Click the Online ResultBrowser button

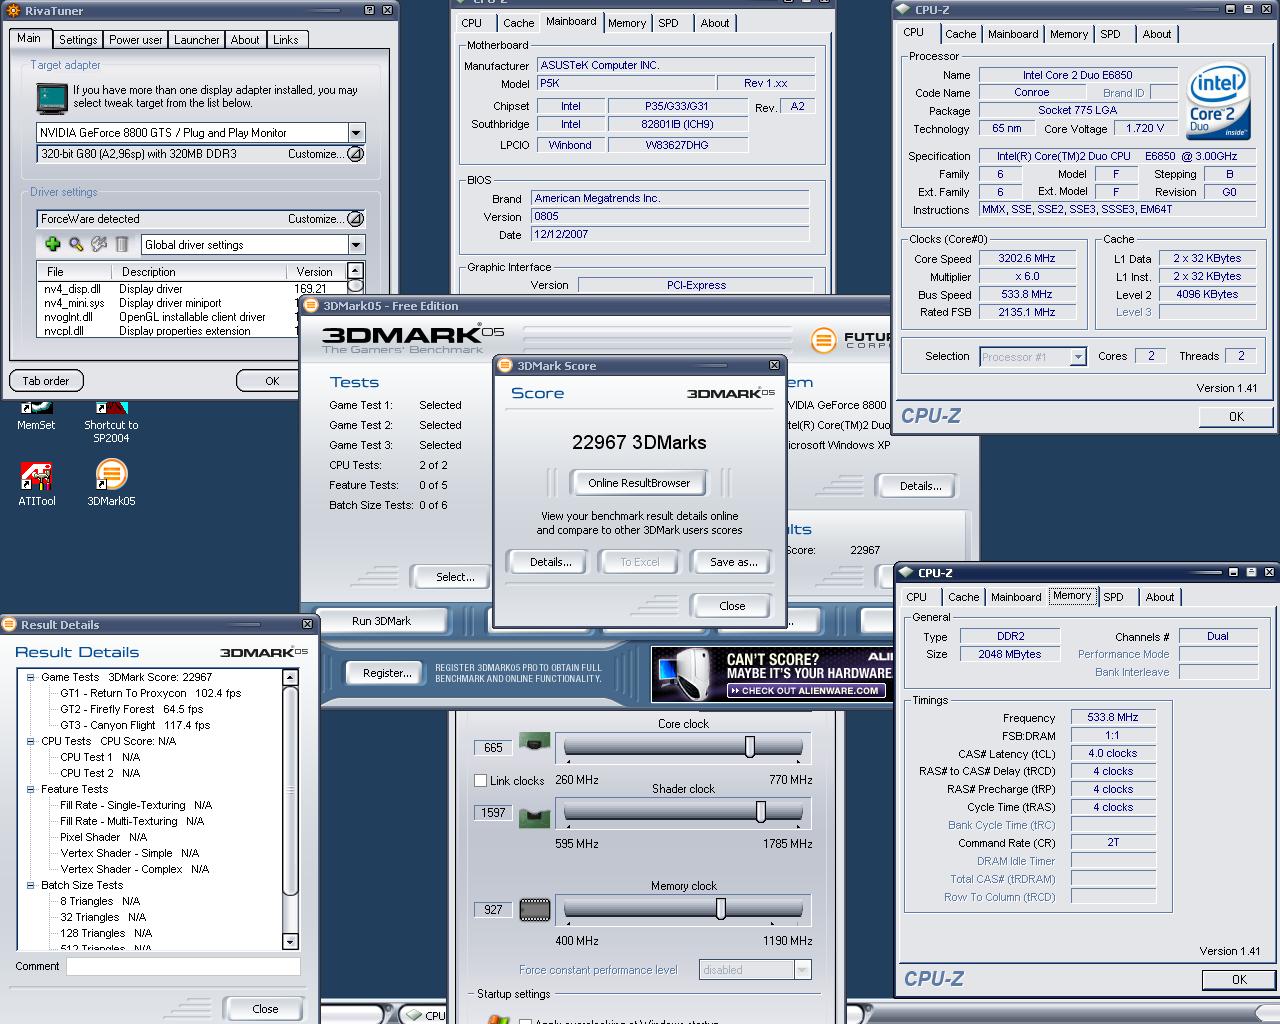(x=639, y=483)
